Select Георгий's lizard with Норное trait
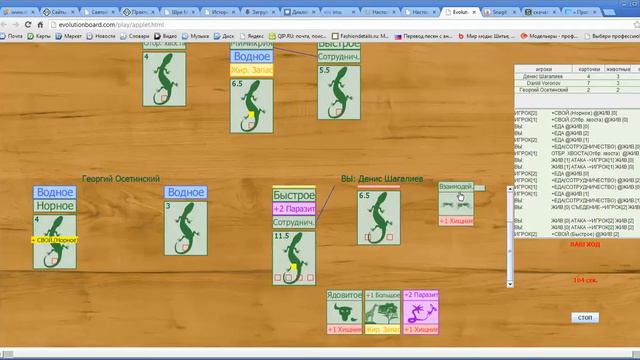Viewport: 640px width, 360px height. click(55, 242)
